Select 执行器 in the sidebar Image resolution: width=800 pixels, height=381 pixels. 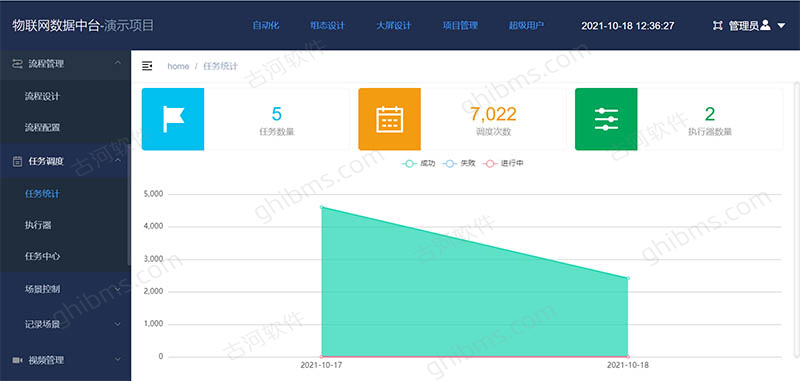point(38,225)
